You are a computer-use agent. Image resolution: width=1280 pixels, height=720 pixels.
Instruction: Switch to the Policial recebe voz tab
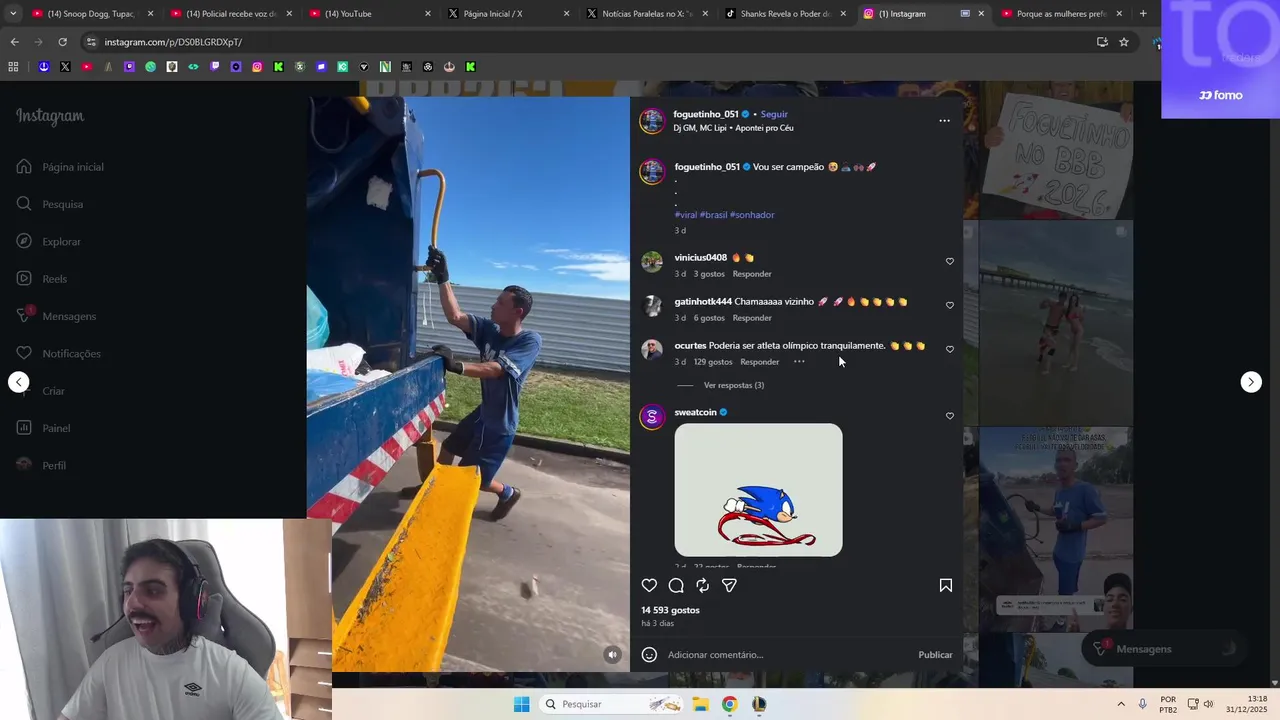pos(231,14)
